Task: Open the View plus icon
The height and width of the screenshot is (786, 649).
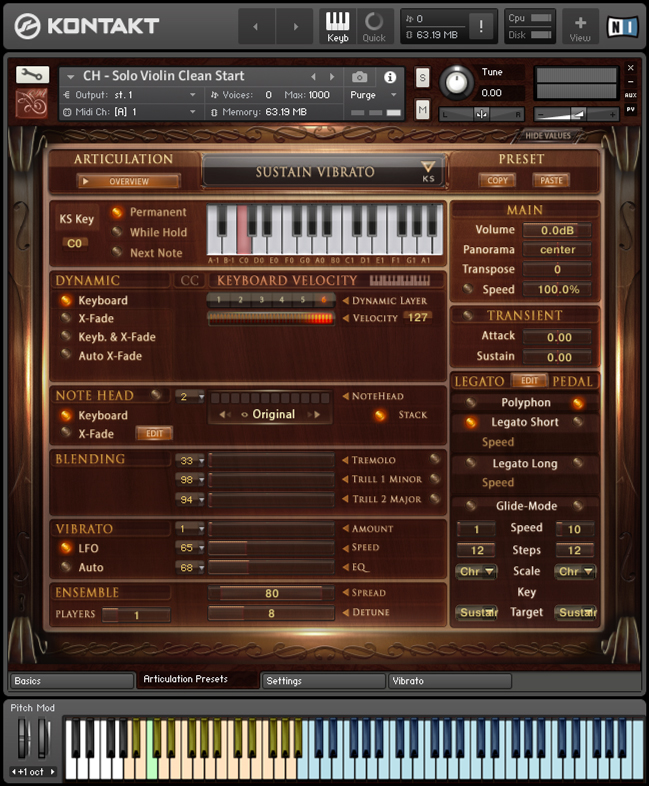Action: pos(580,27)
